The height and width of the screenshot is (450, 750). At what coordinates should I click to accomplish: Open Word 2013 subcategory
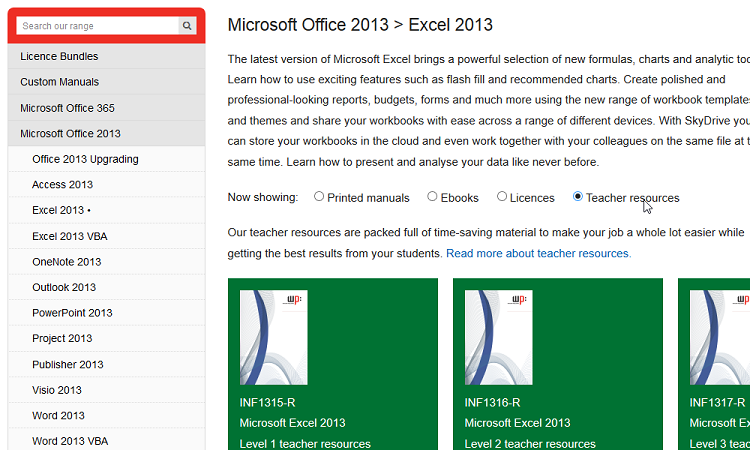click(107, 416)
